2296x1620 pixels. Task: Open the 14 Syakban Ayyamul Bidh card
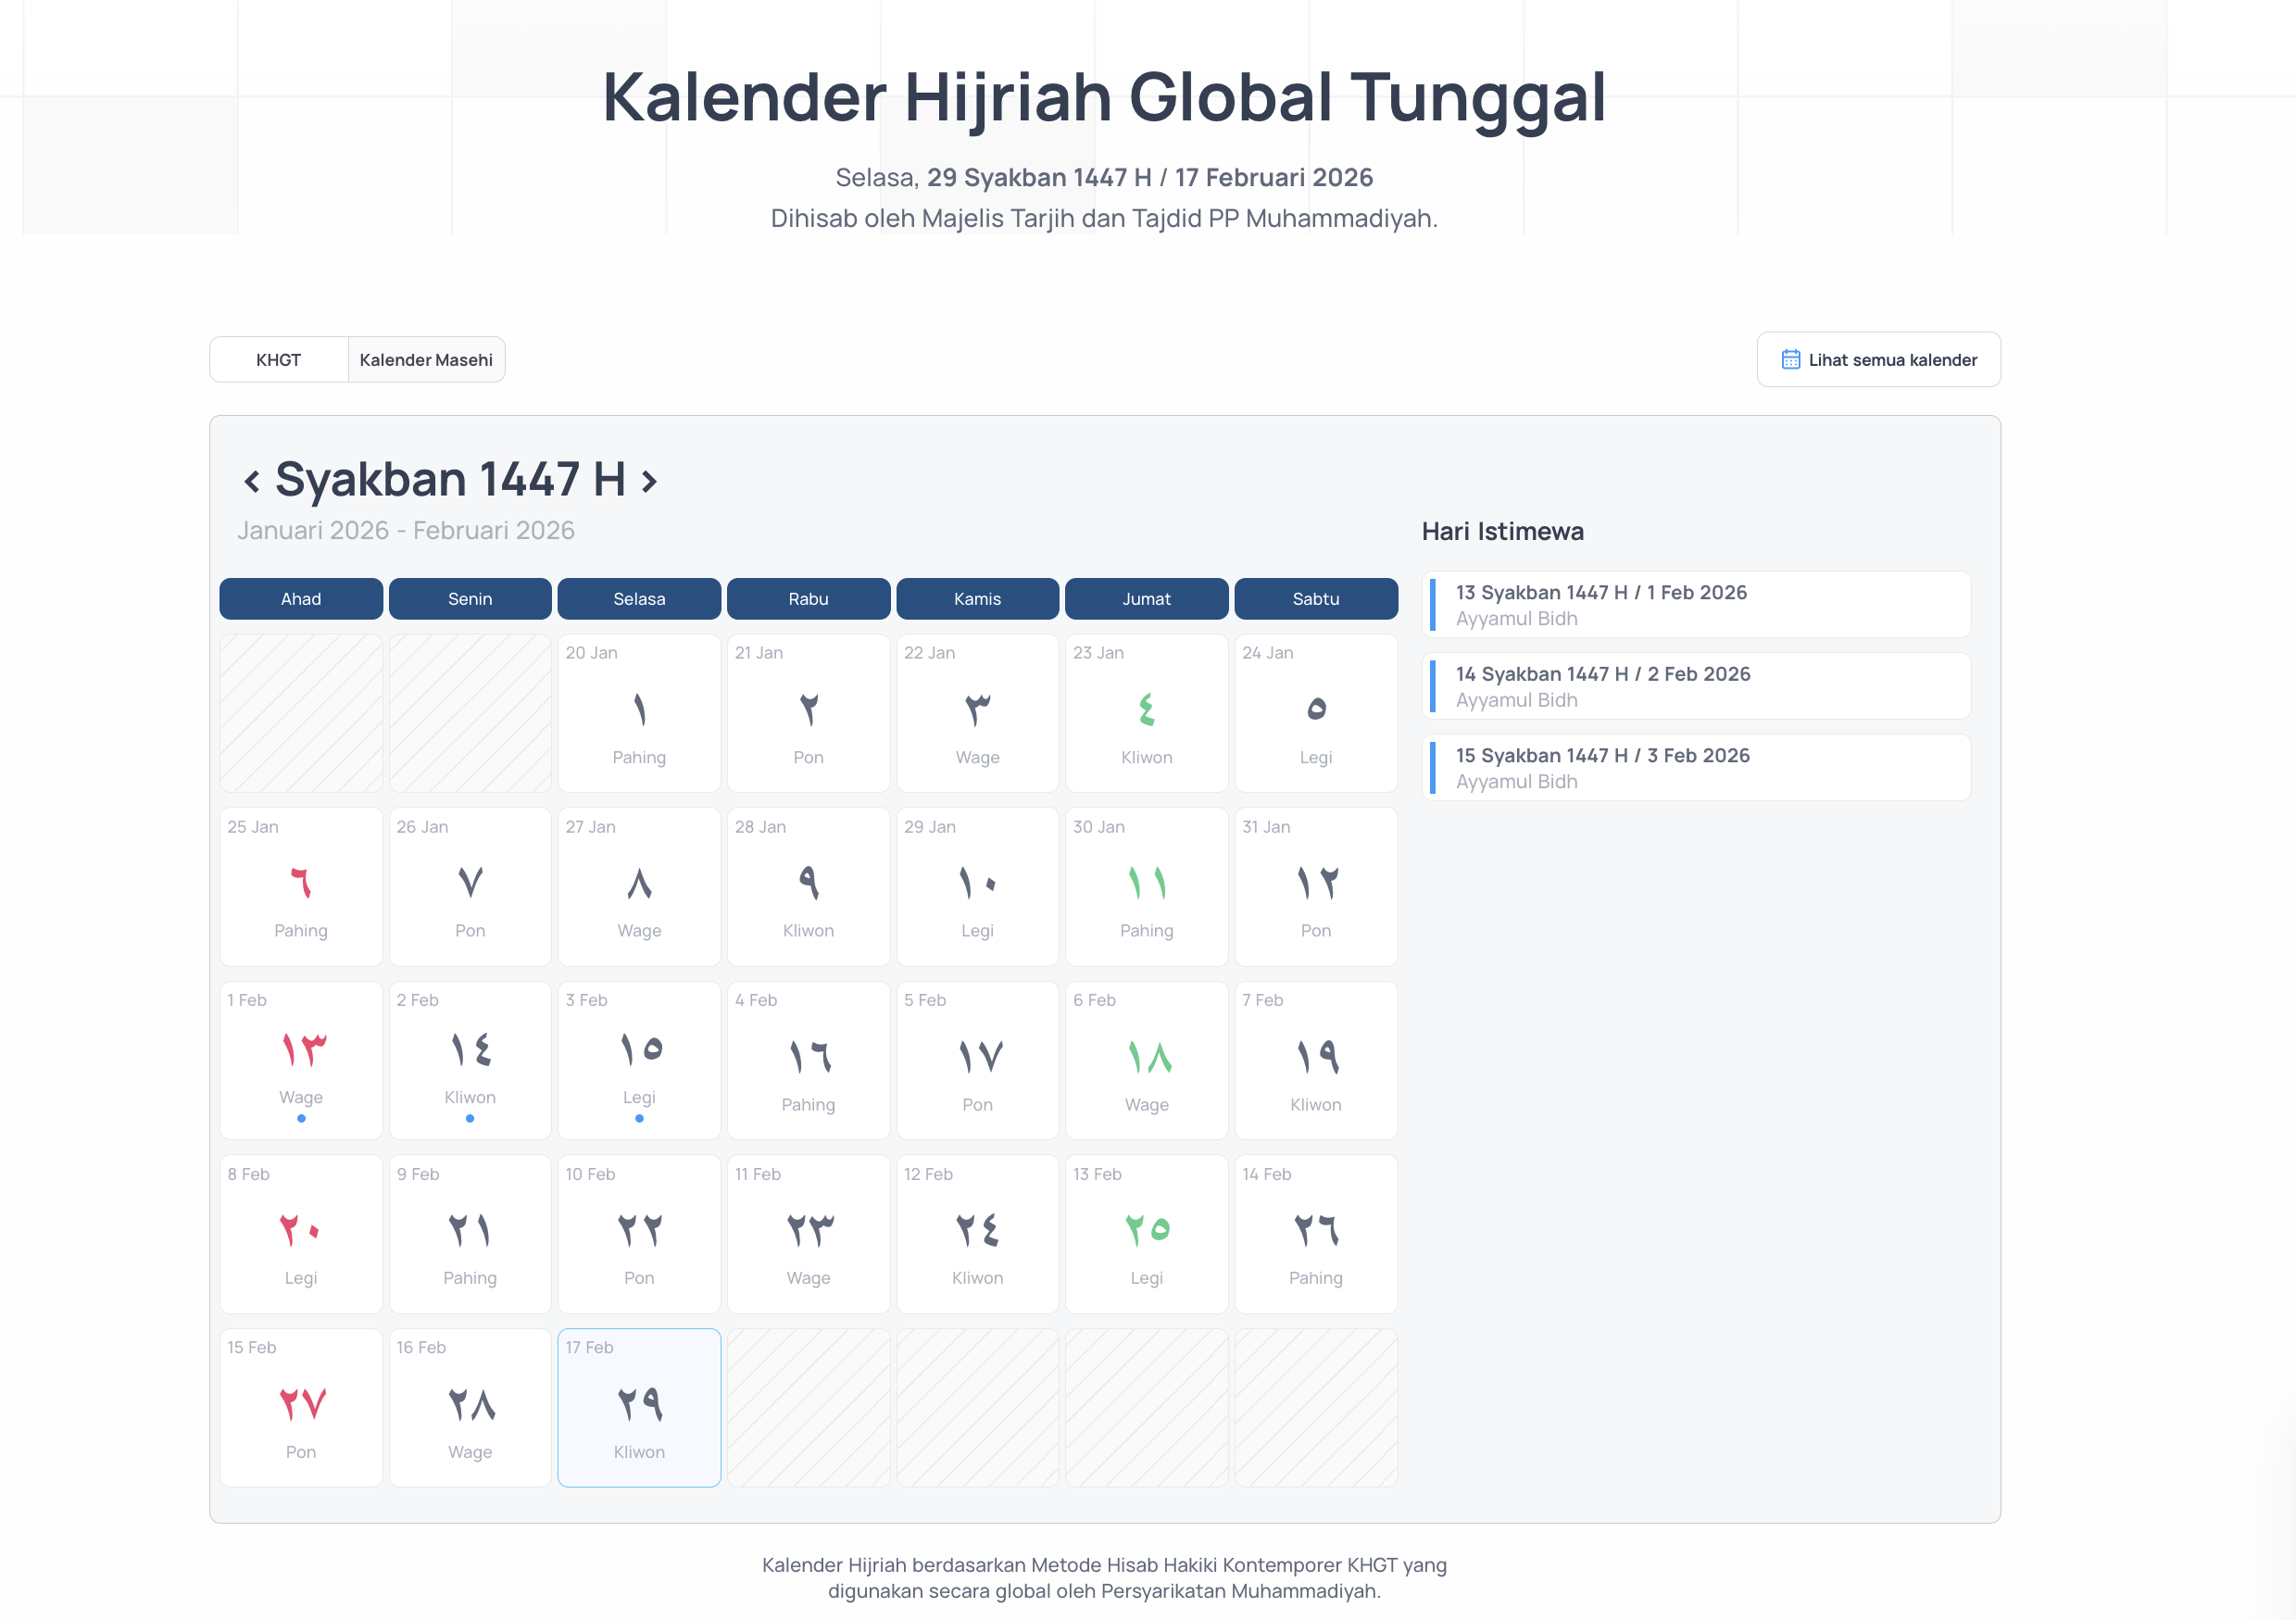coord(1695,686)
